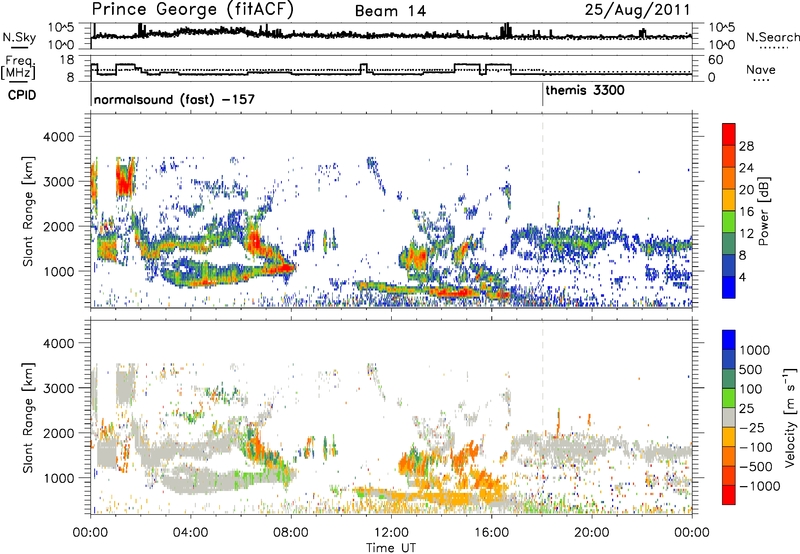Click the 20 tick on Power colorbar
Screen dimensions: 800x554
[746, 190]
